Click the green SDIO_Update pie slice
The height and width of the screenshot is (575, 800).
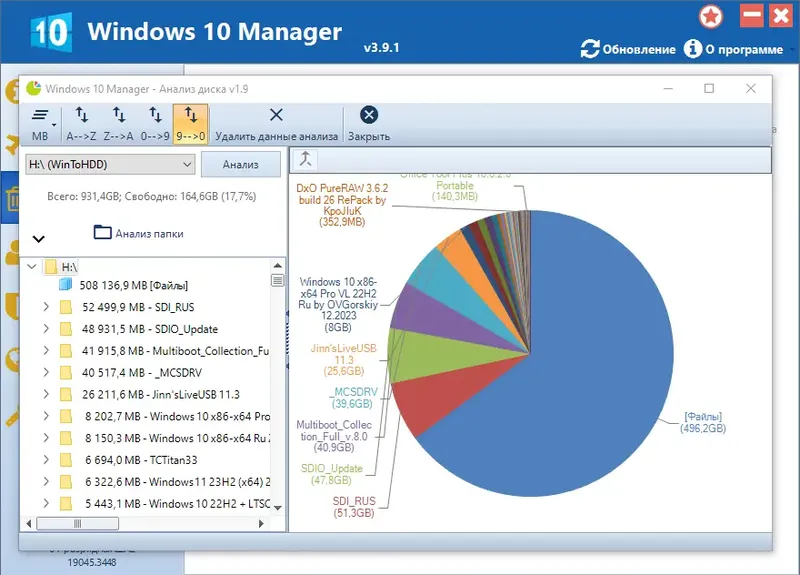tap(439, 357)
